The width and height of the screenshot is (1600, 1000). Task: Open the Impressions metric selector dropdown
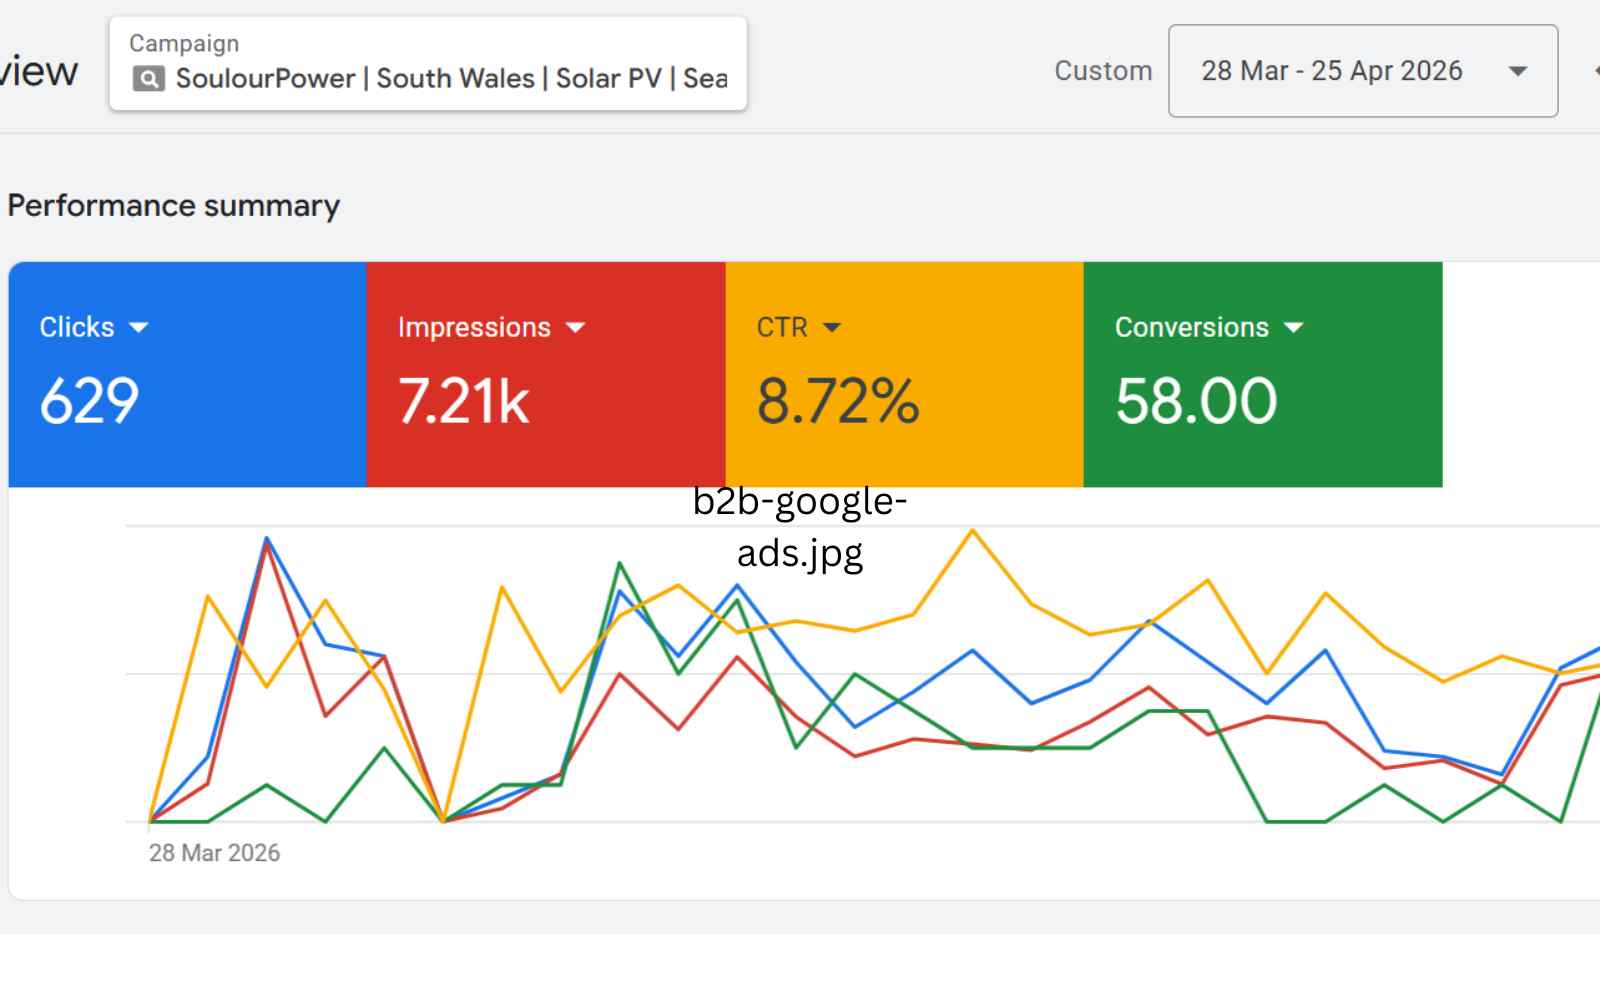point(577,327)
